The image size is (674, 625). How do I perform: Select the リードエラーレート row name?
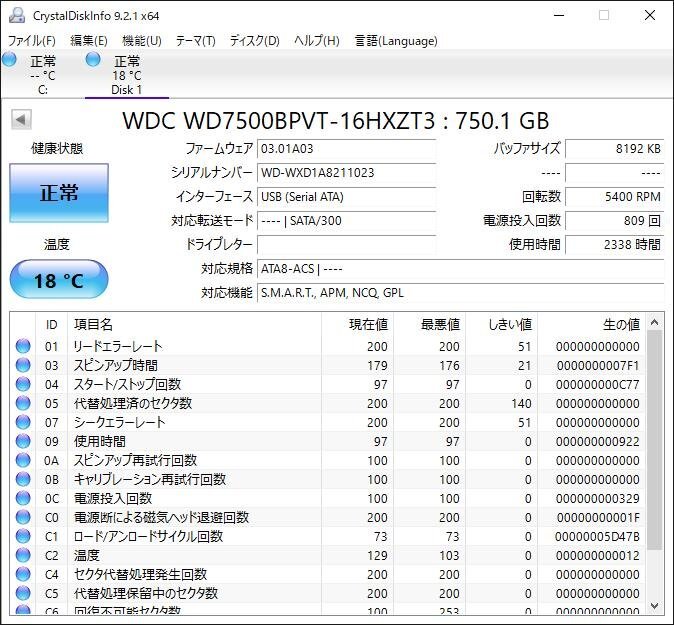118,346
